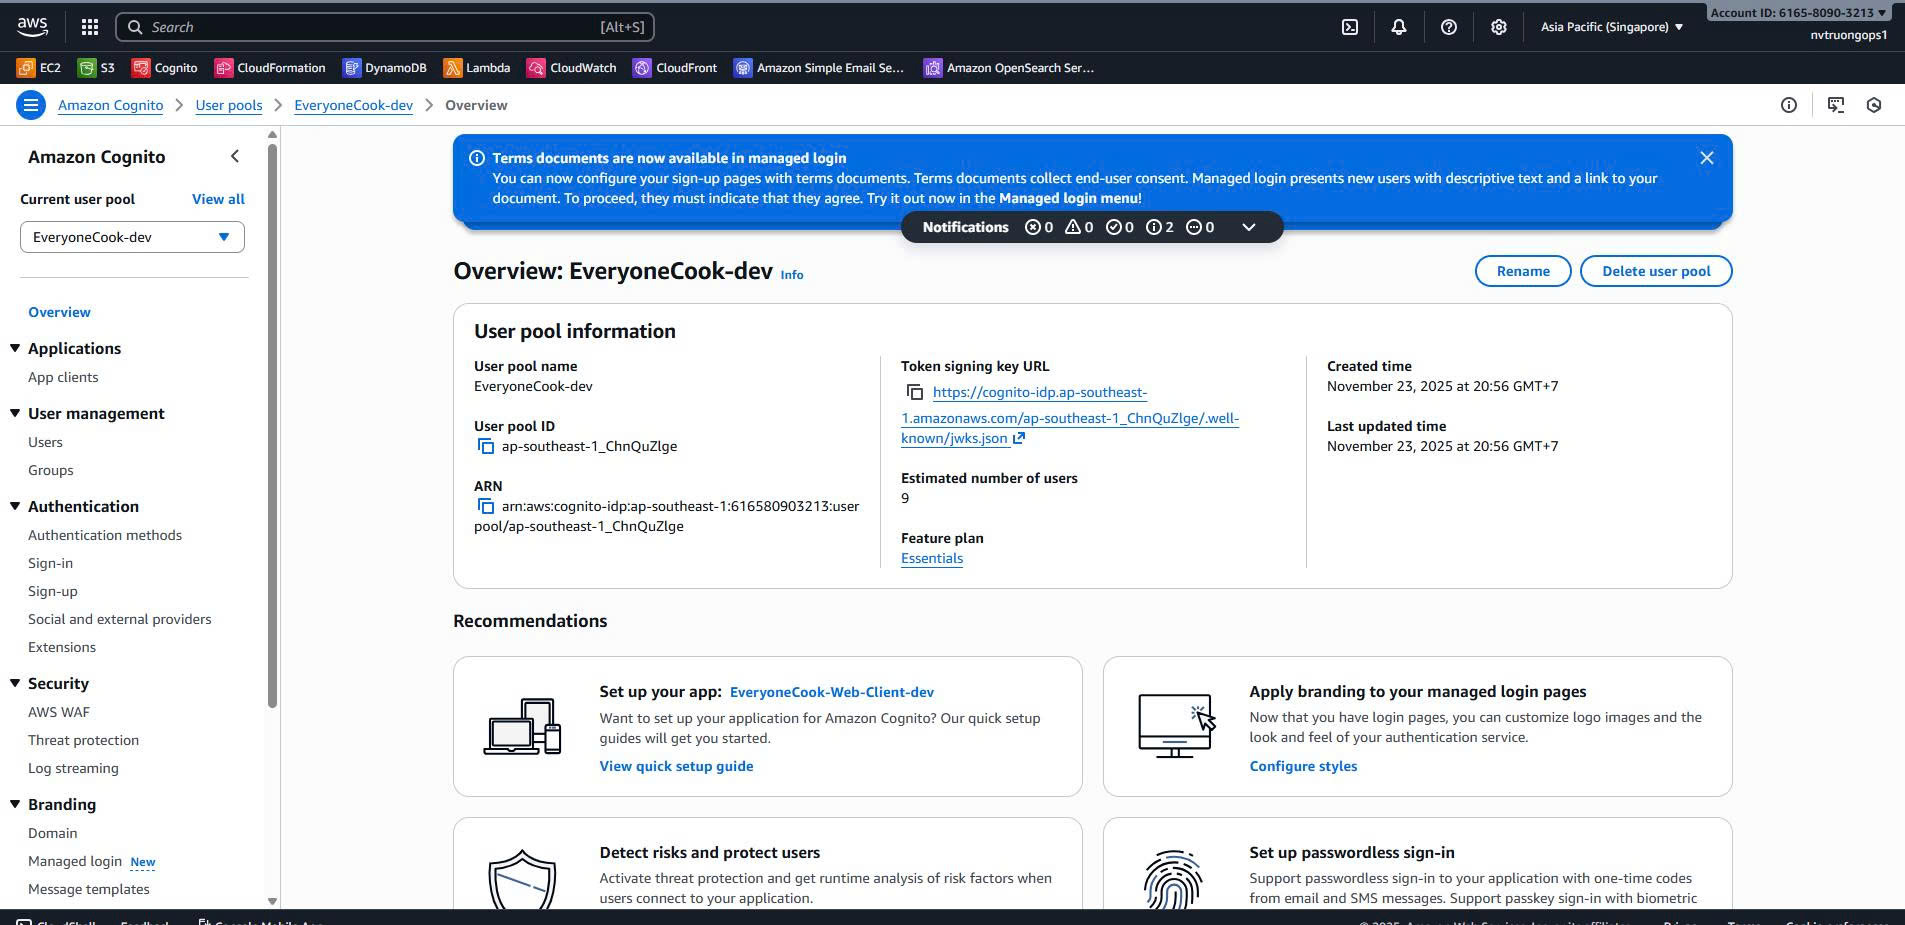Open View quick setup guide link

click(676, 766)
